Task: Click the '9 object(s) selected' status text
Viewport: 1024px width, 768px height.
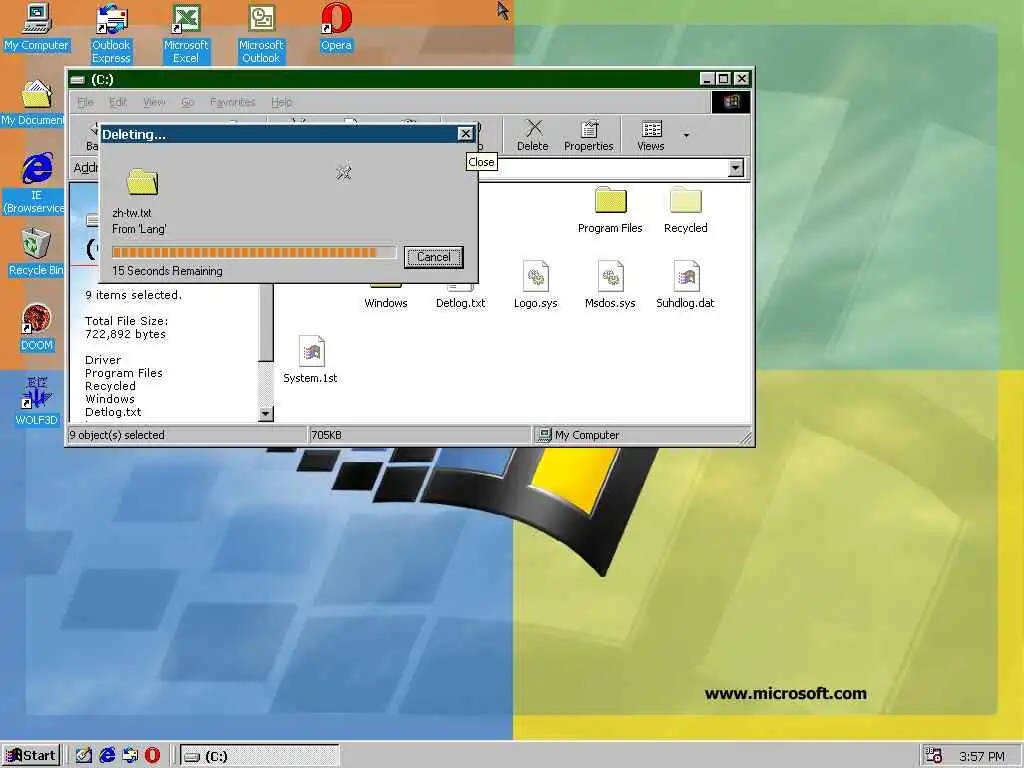Action: click(x=117, y=435)
